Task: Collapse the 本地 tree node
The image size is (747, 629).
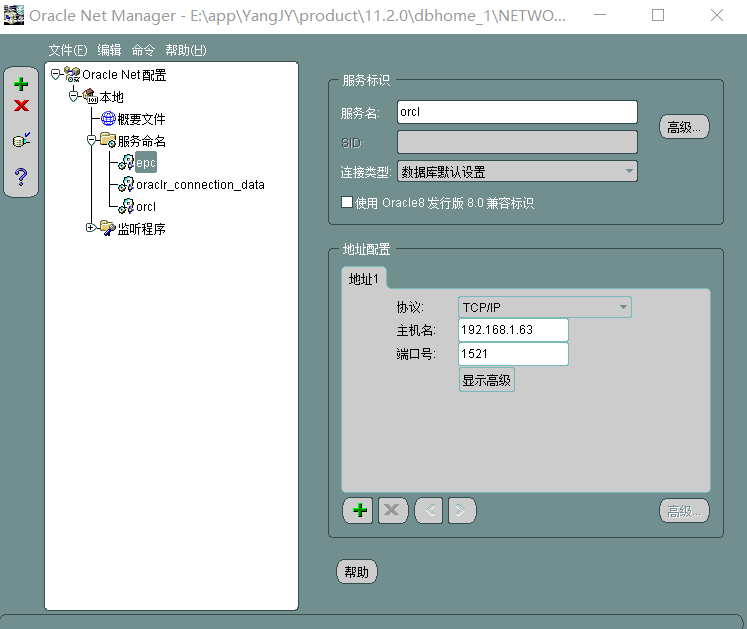Action: [x=73, y=97]
